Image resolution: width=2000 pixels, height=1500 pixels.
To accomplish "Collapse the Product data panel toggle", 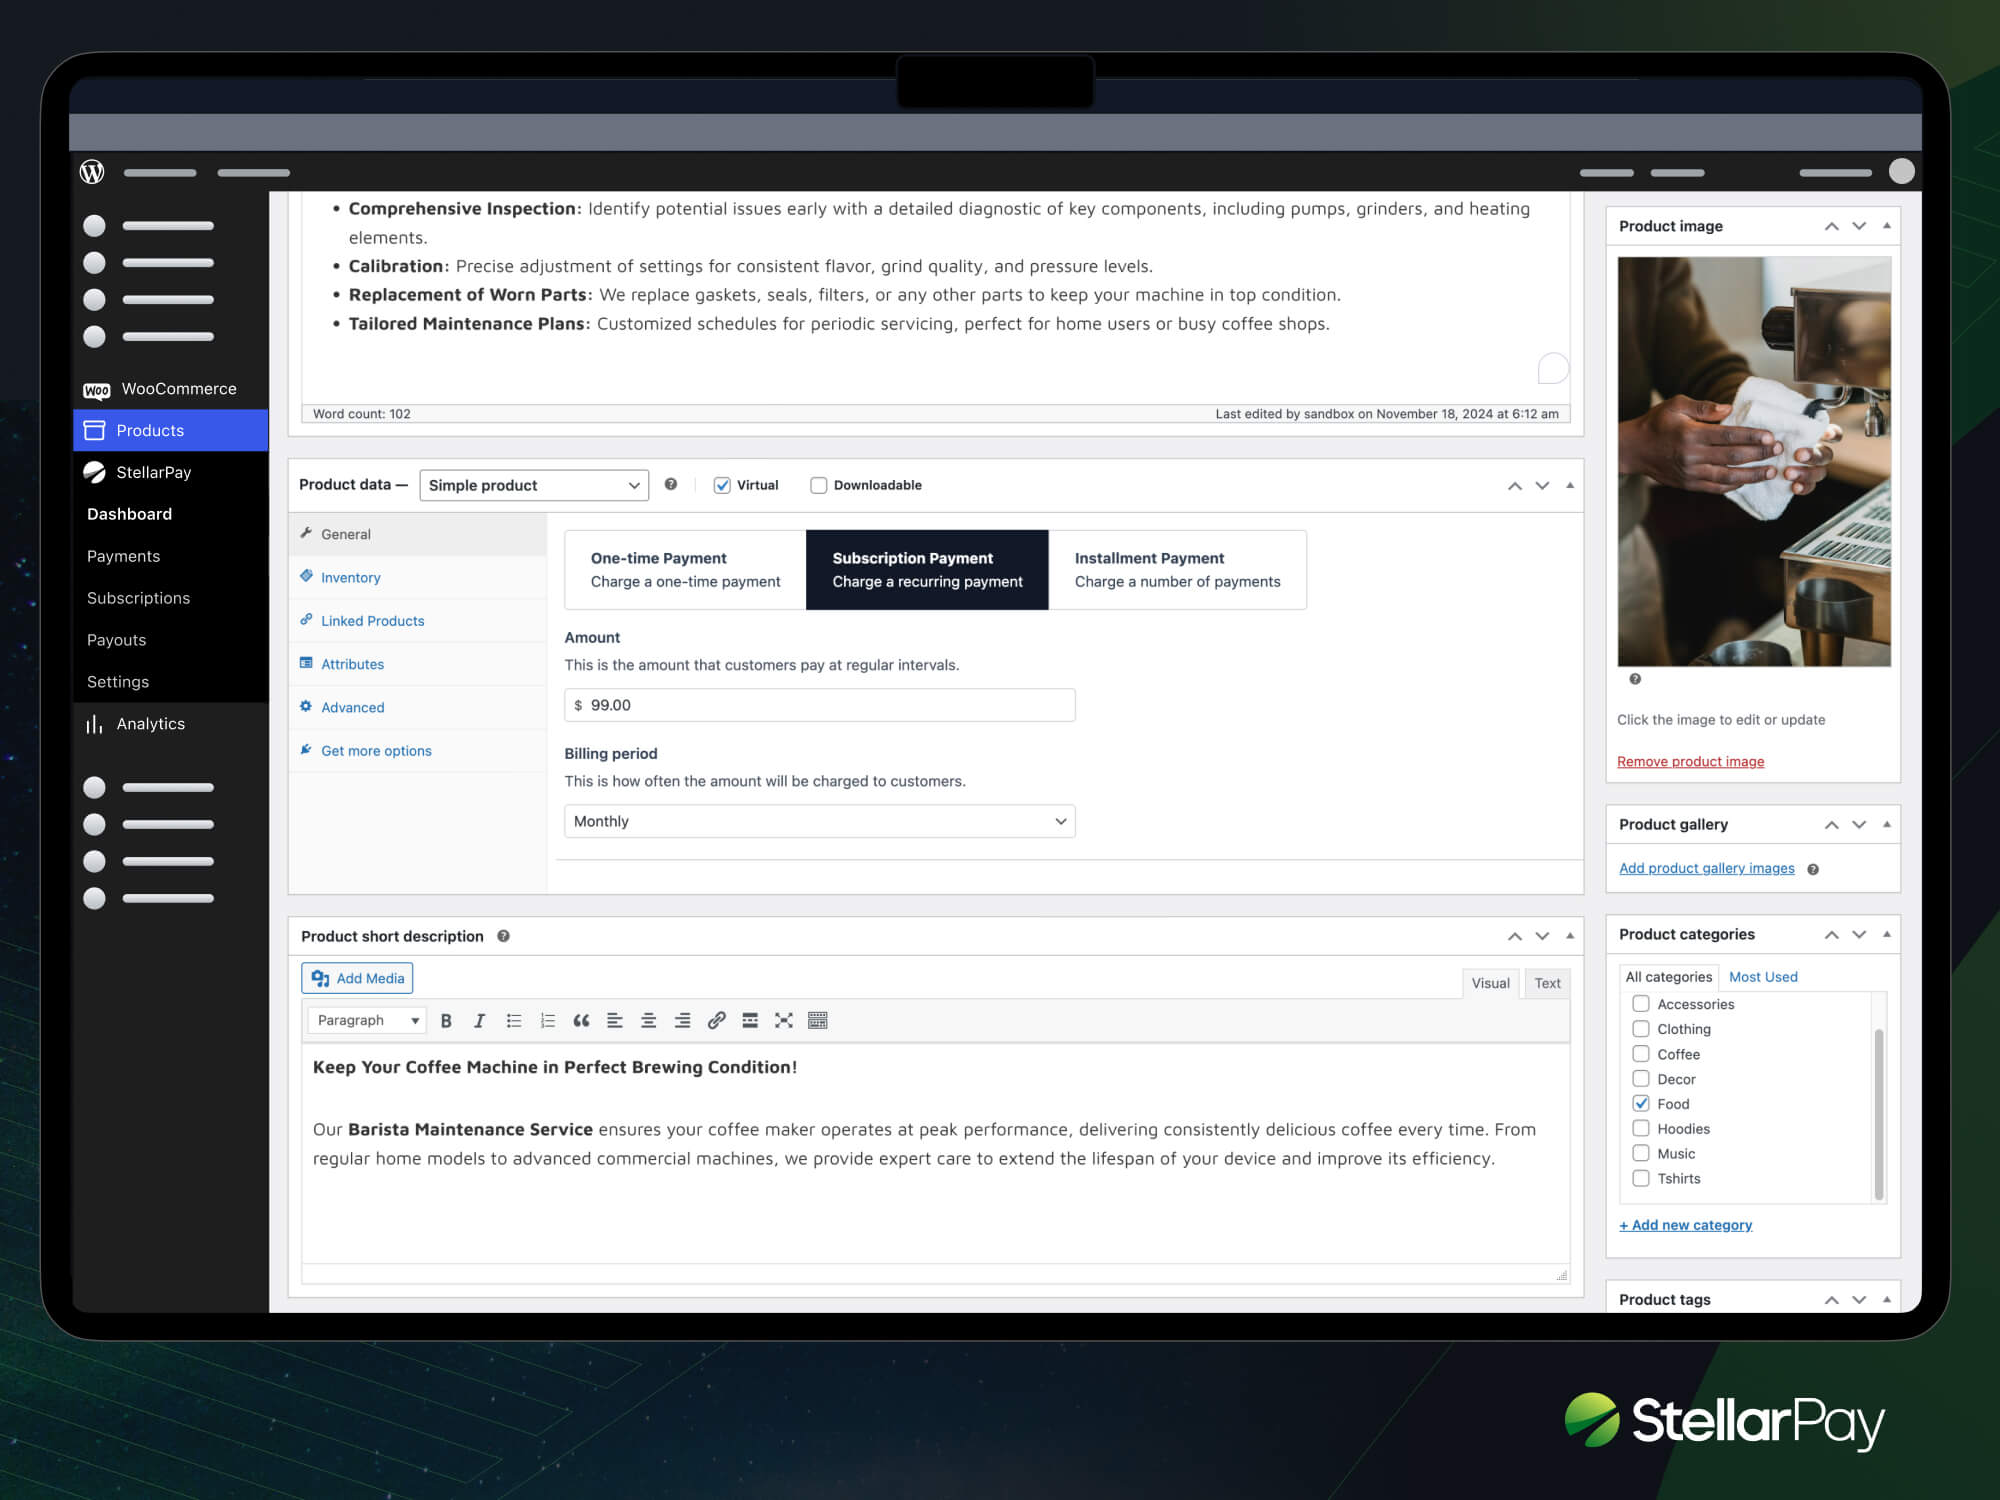I will (x=1570, y=486).
